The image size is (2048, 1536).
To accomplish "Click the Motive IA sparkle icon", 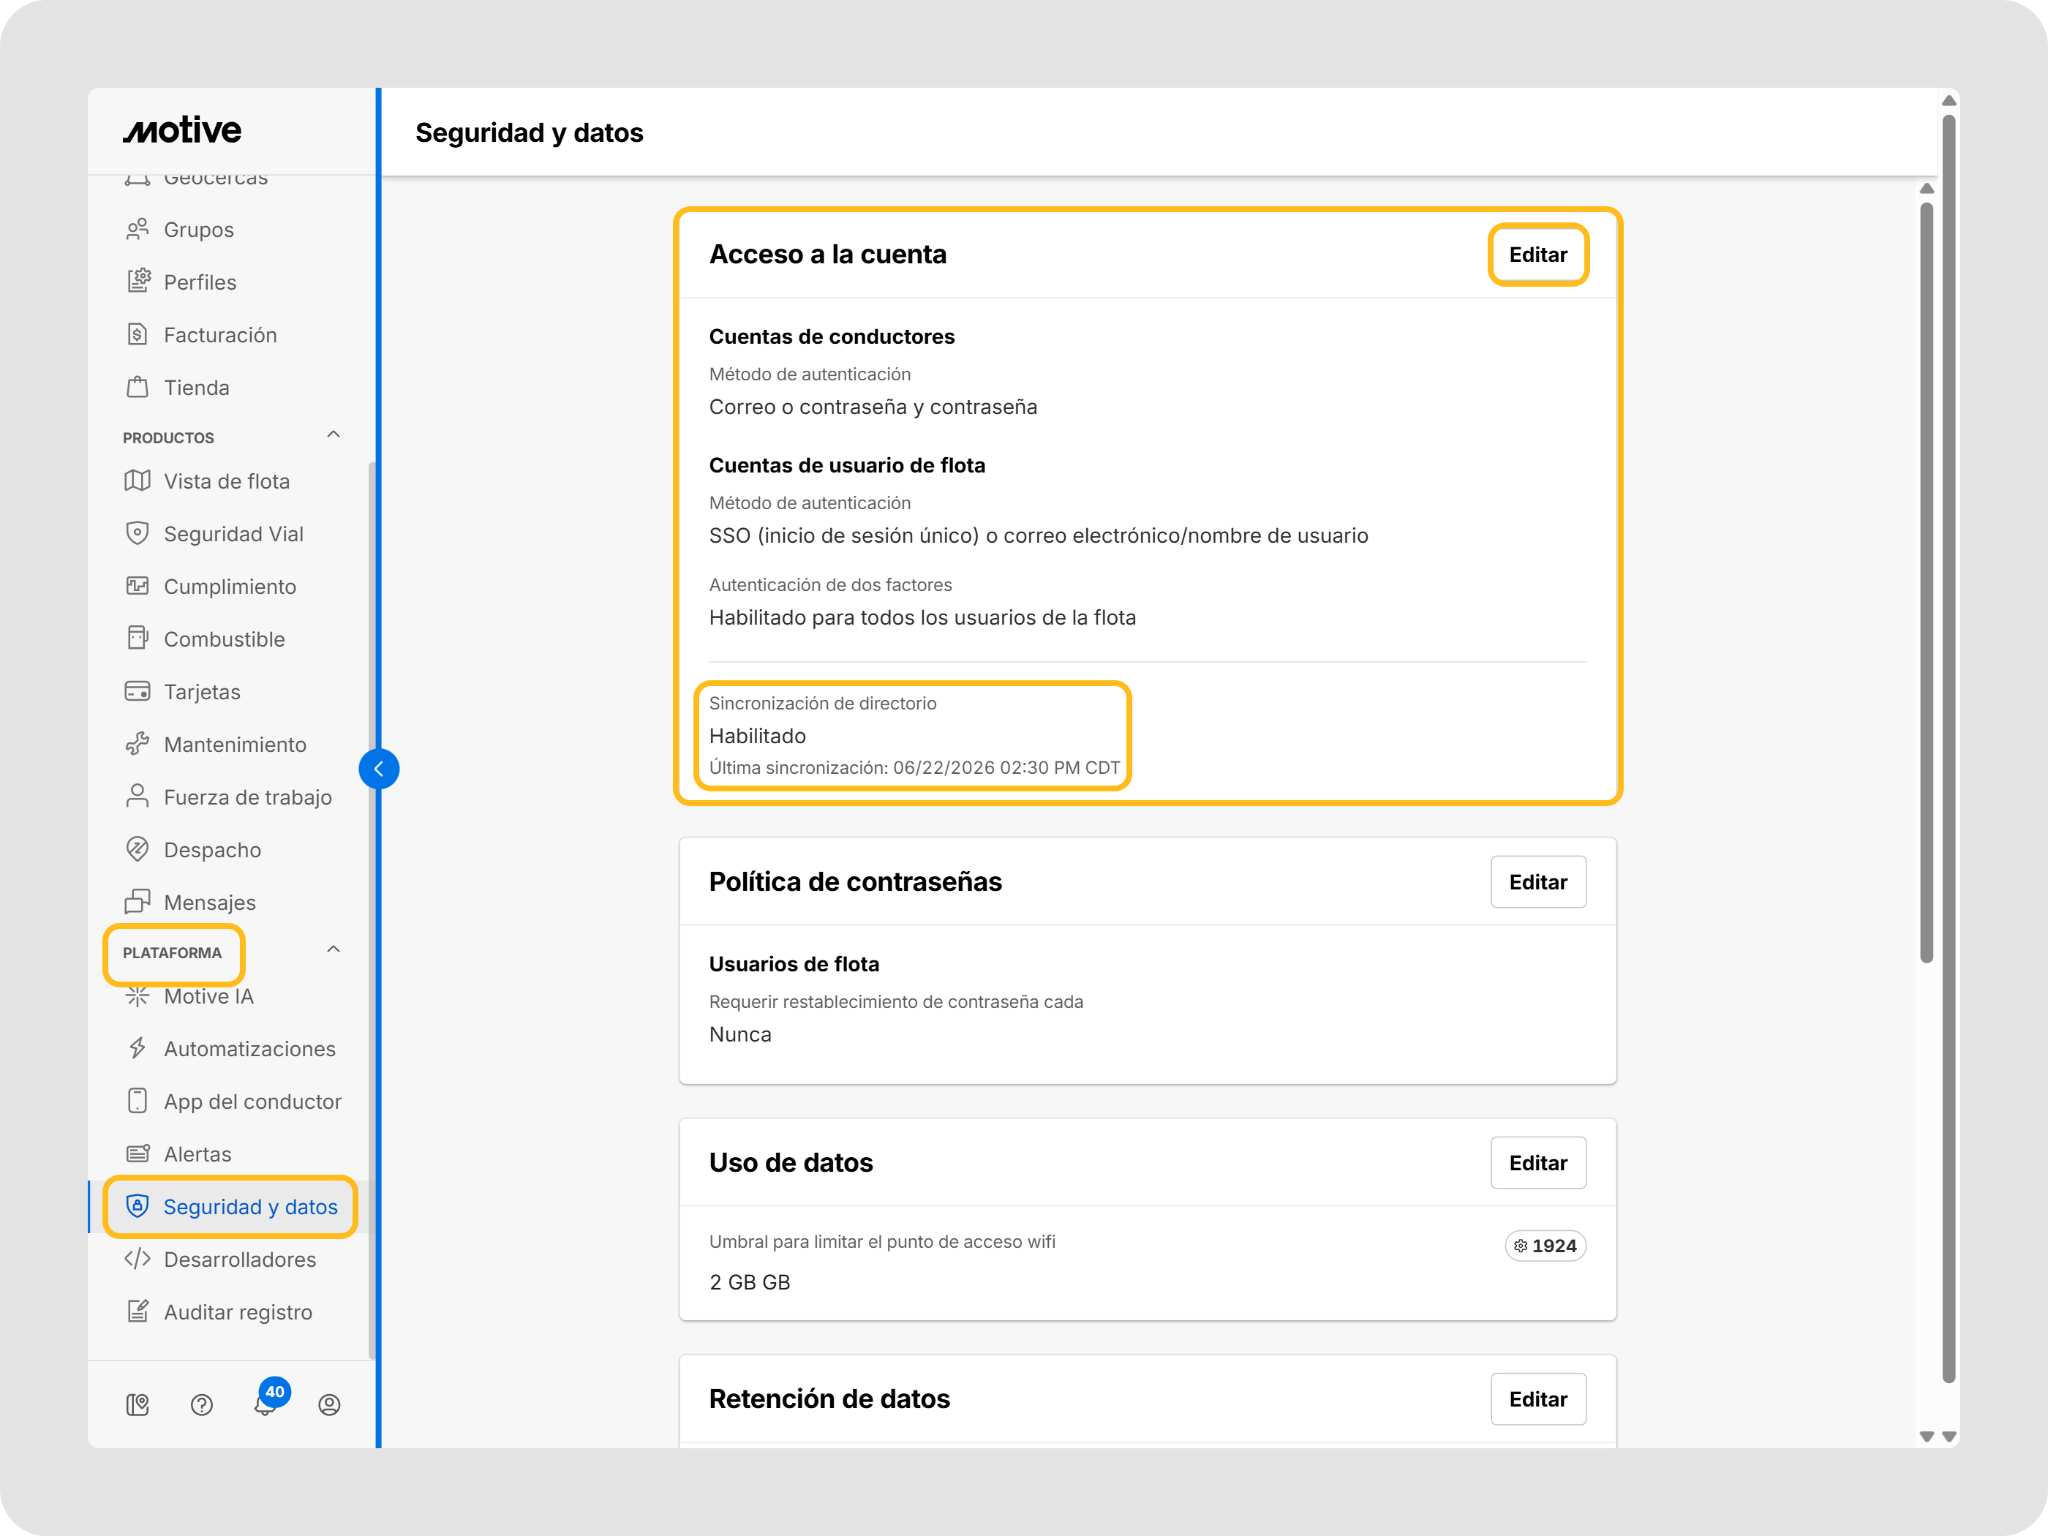I will tap(138, 996).
